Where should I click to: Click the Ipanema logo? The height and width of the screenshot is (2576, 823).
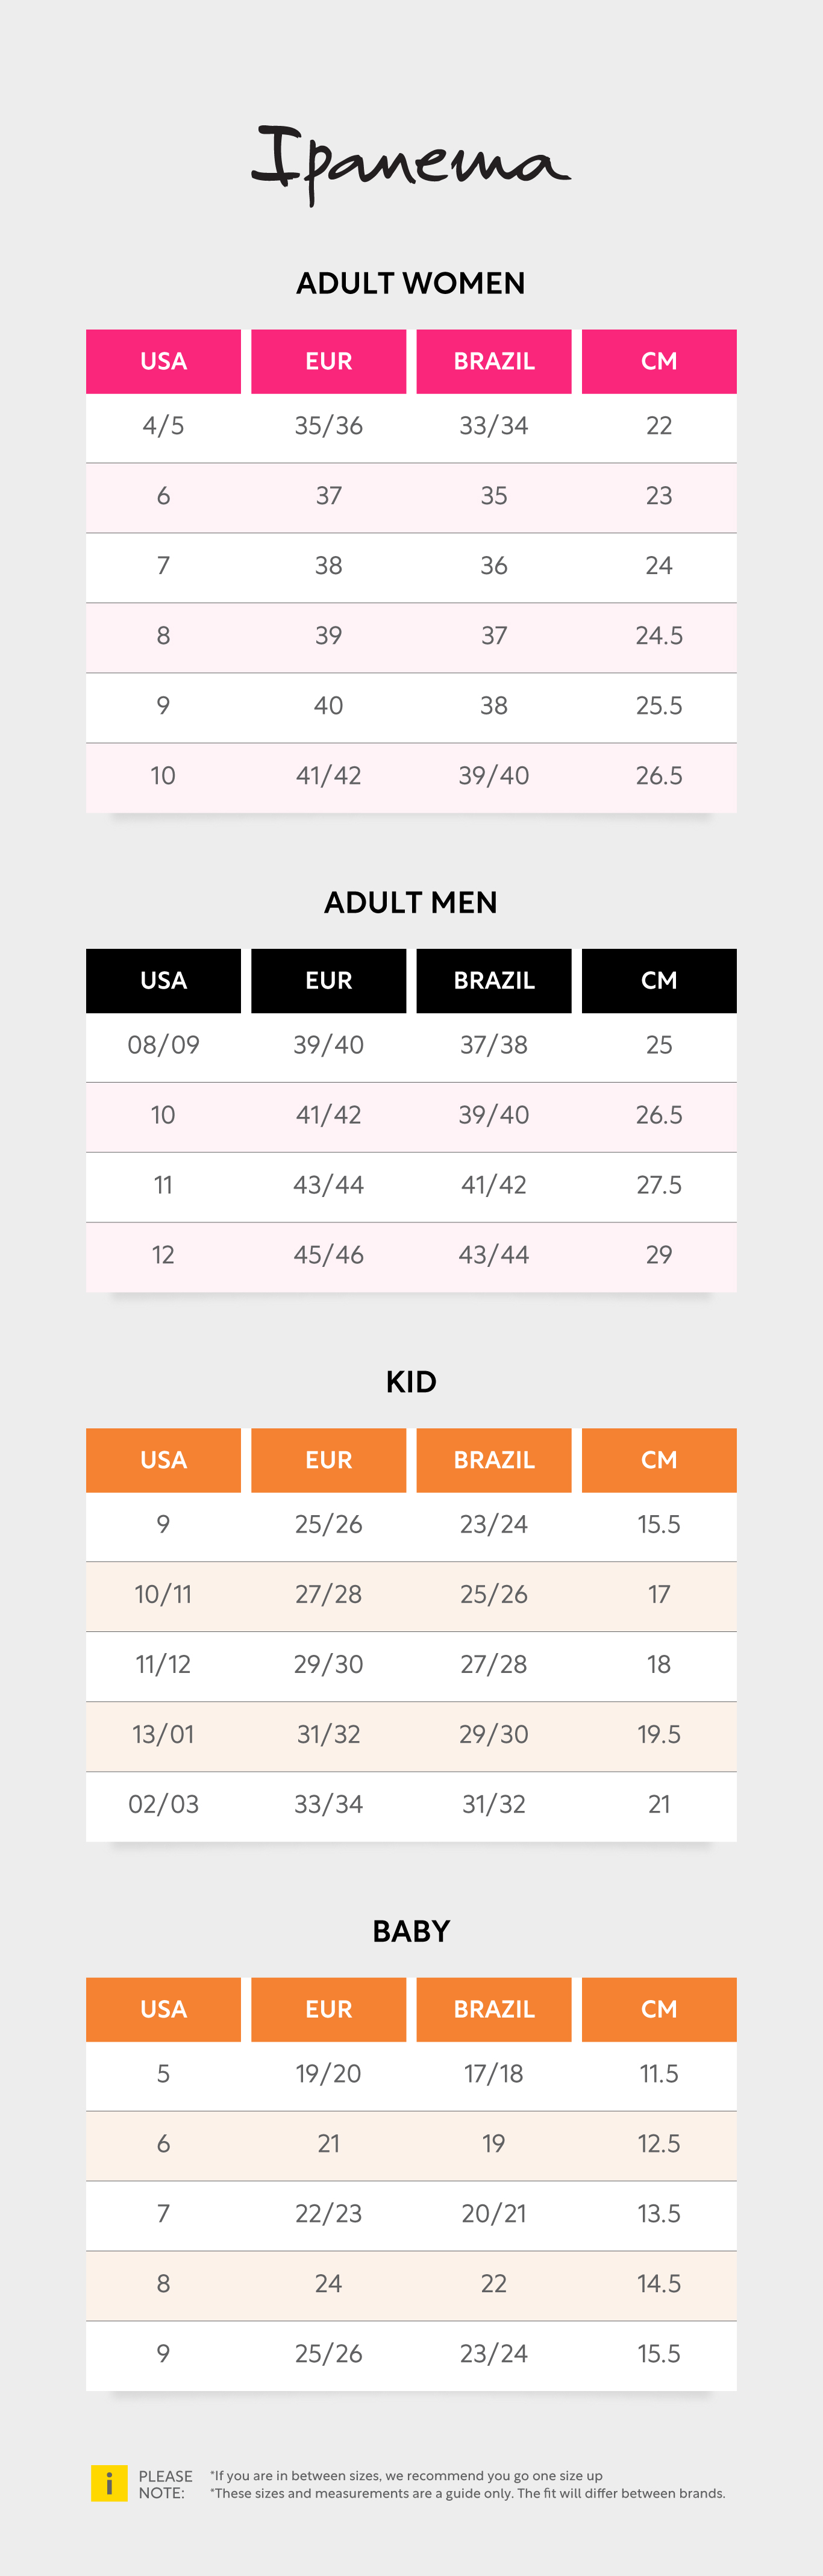[x=410, y=165]
